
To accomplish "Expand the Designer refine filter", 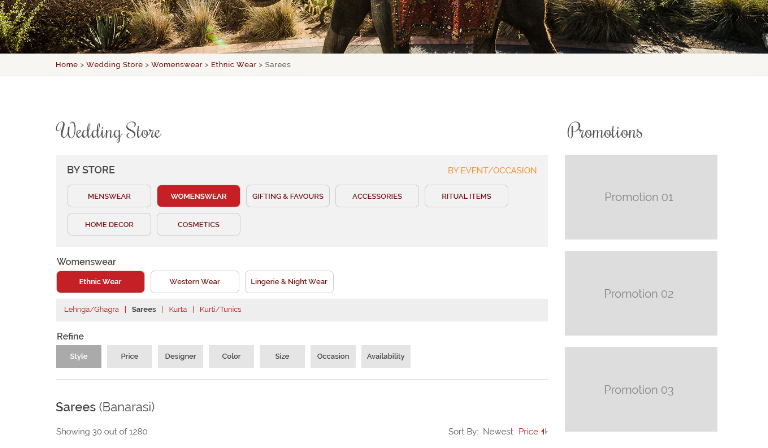I will tap(180, 356).
